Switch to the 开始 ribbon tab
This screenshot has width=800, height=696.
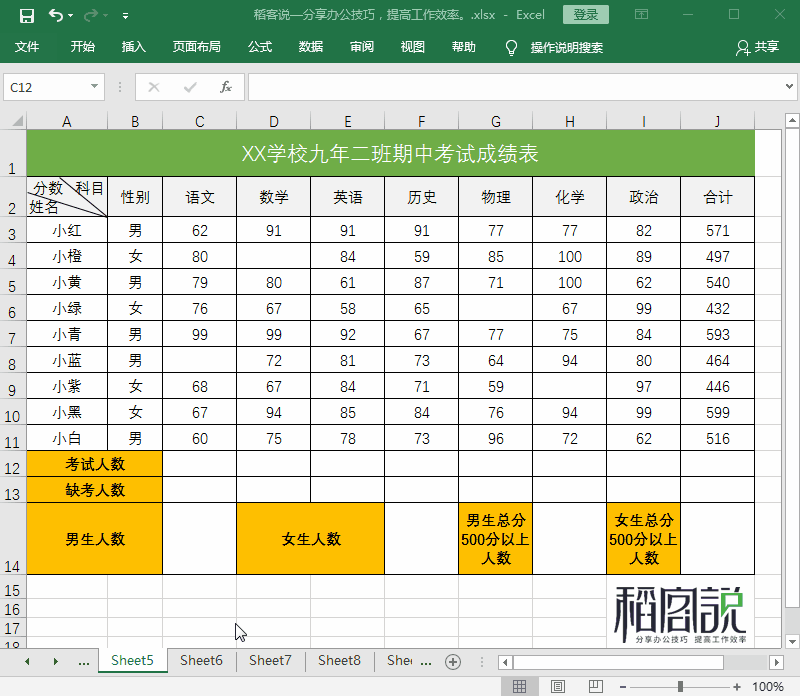(x=82, y=46)
